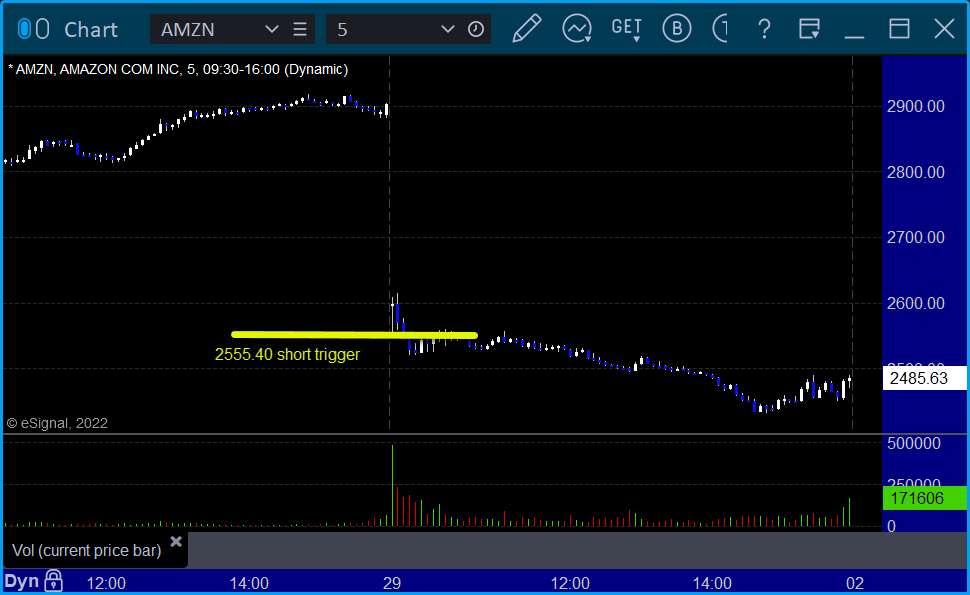Click the 2900.00 price axis label
Image resolution: width=970 pixels, height=595 pixels.
coord(916,106)
